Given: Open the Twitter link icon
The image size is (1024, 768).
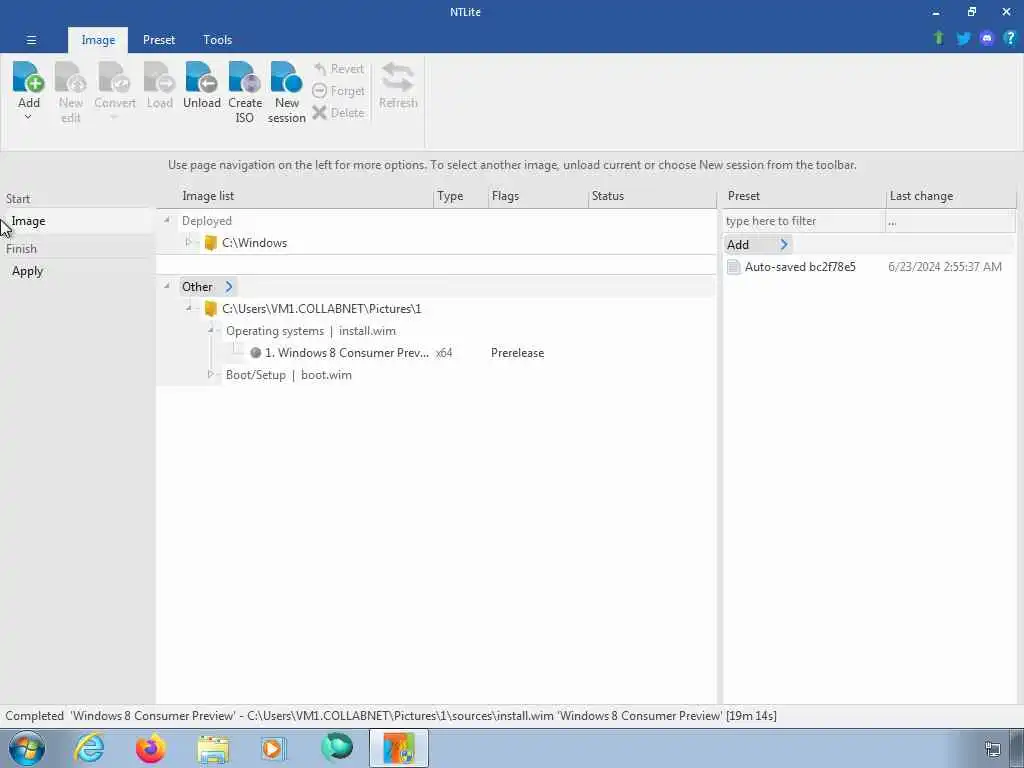Looking at the screenshot, I should click(963, 39).
